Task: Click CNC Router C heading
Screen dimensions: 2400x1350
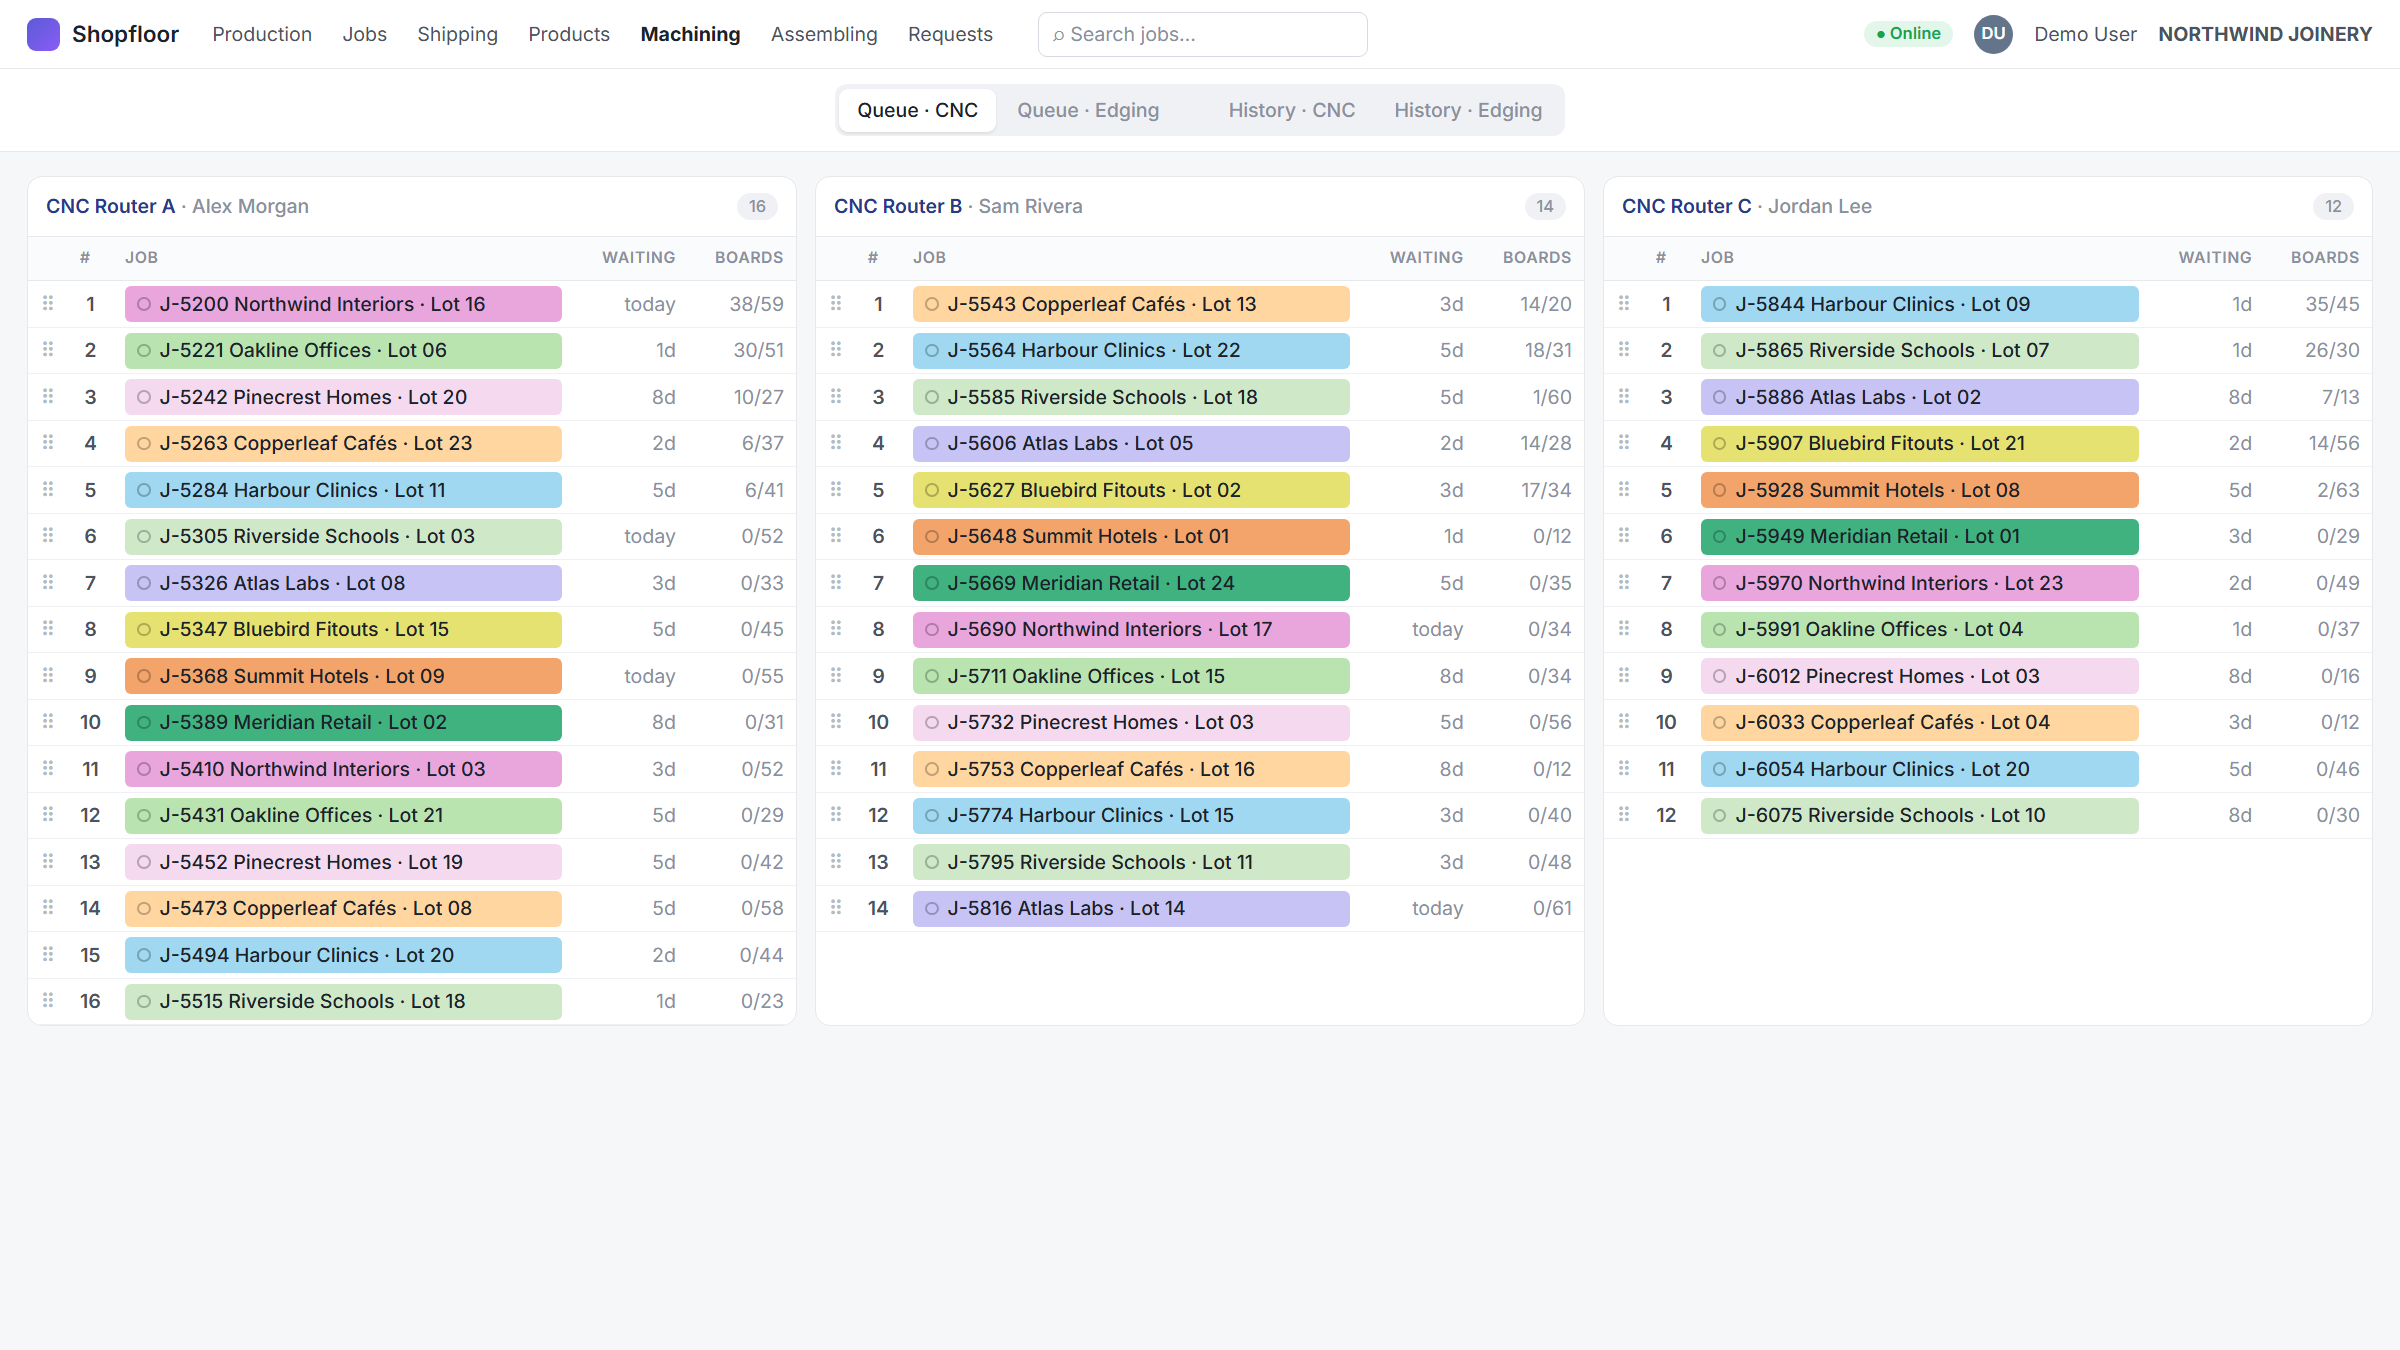Action: 1686,206
